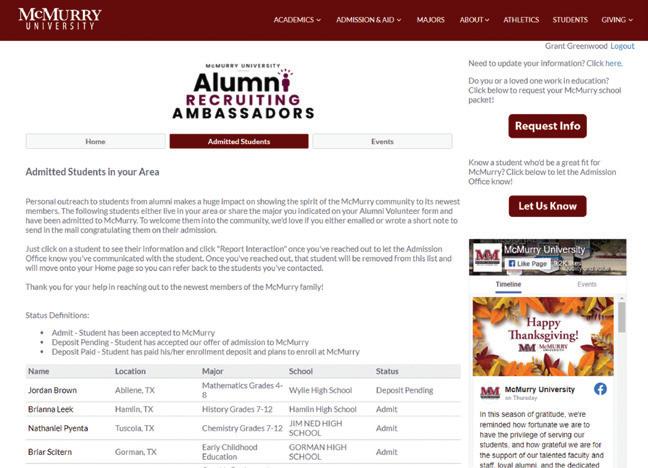Image resolution: width=648 pixels, height=468 pixels.
Task: Click the MM profile logo in Facebook widget
Action: point(487,257)
